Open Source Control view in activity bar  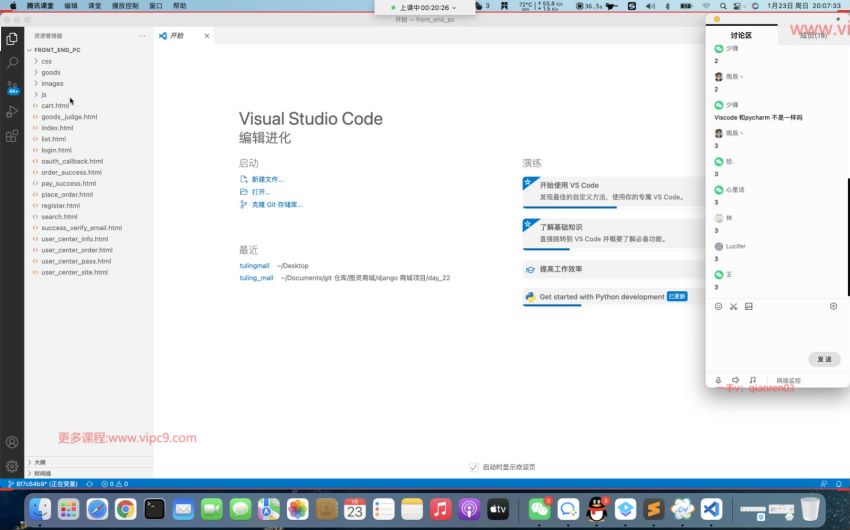(x=12, y=88)
